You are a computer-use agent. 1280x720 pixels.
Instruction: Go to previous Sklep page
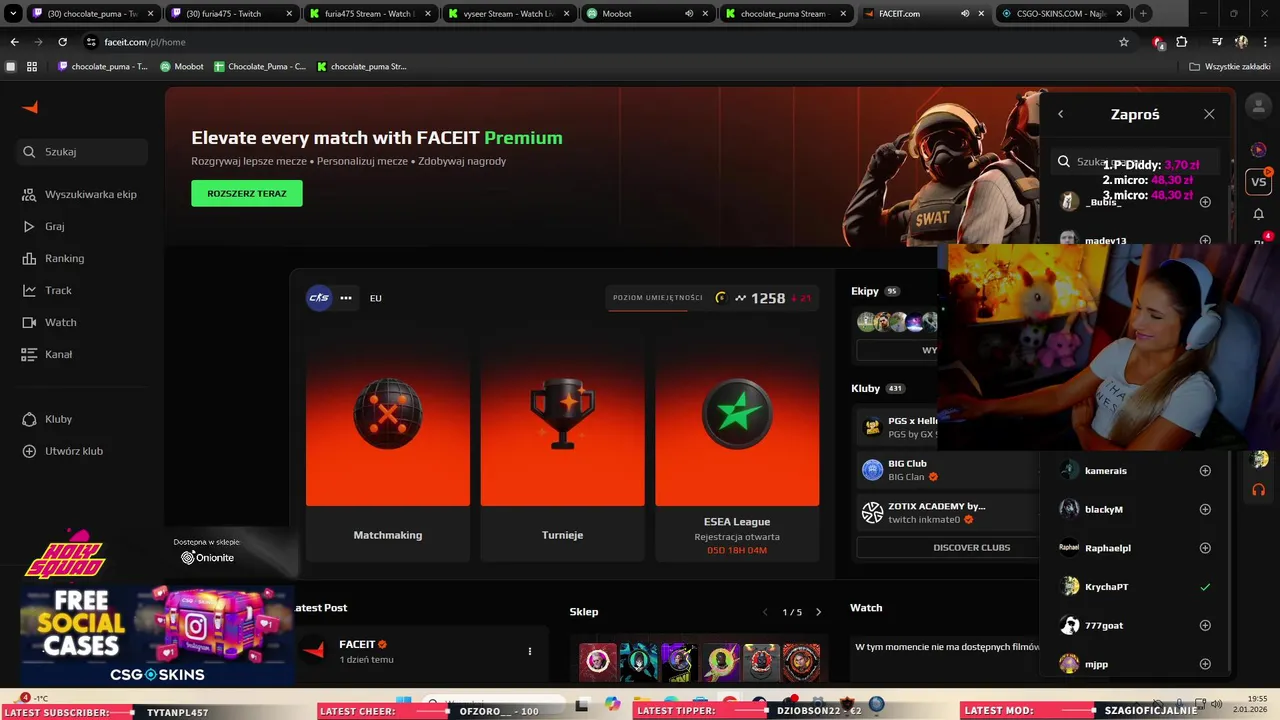tap(766, 612)
